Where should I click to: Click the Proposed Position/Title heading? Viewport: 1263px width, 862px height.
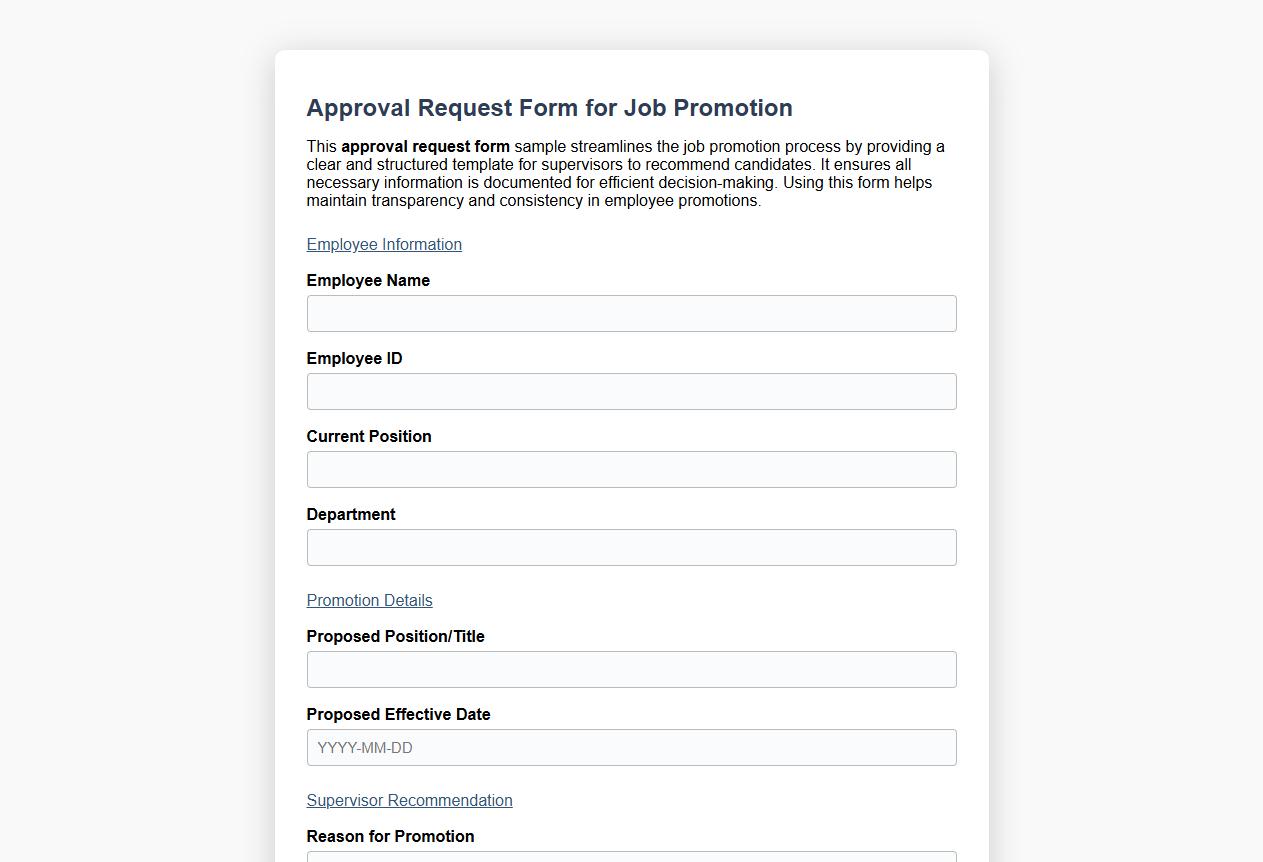(395, 636)
